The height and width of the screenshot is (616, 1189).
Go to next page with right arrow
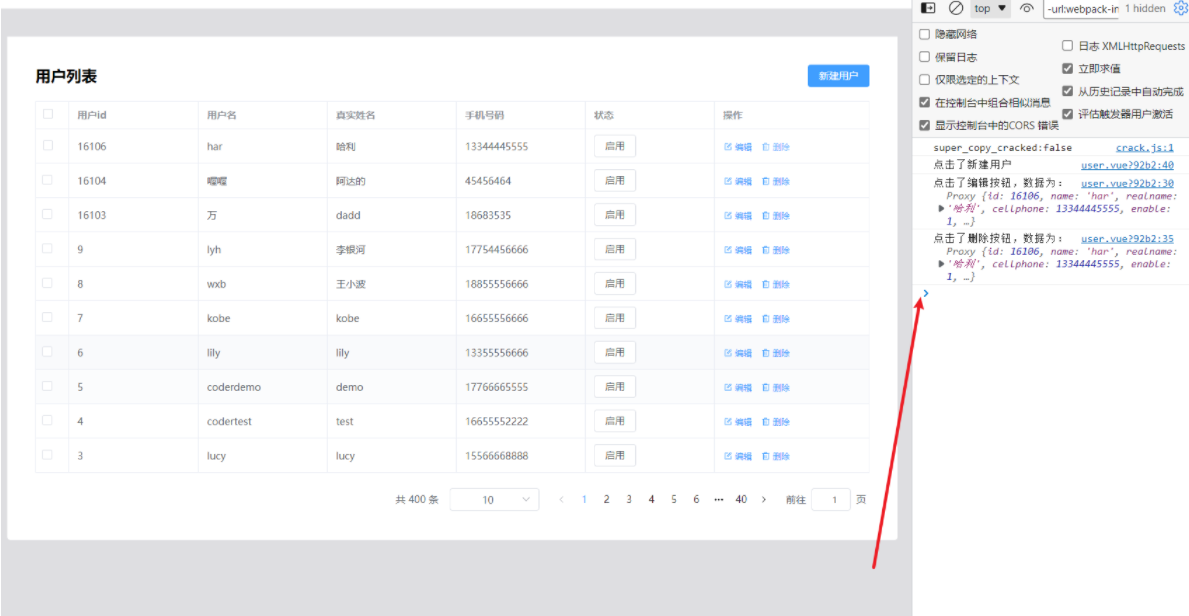coord(764,499)
